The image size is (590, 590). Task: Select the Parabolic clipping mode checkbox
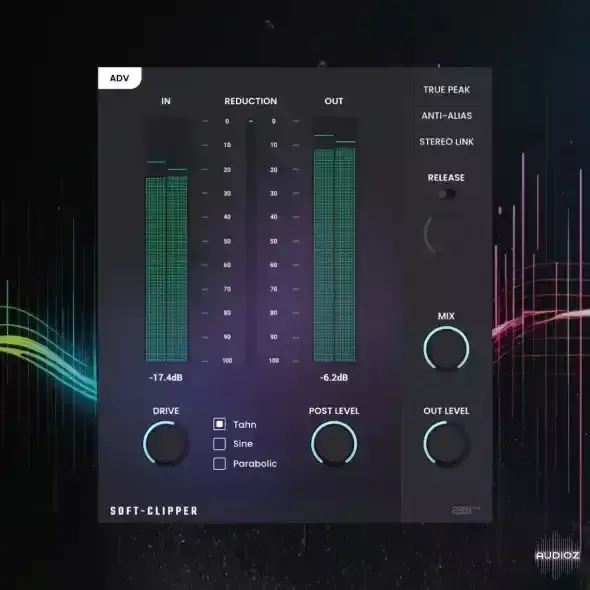click(219, 464)
